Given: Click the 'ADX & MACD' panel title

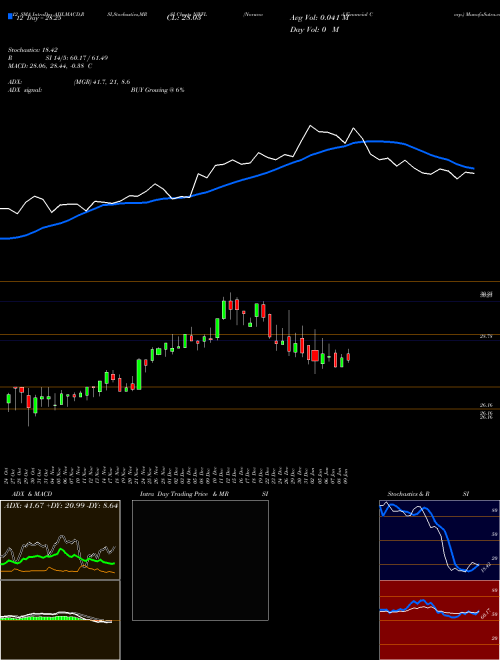Looking at the screenshot, I should coord(32,494).
